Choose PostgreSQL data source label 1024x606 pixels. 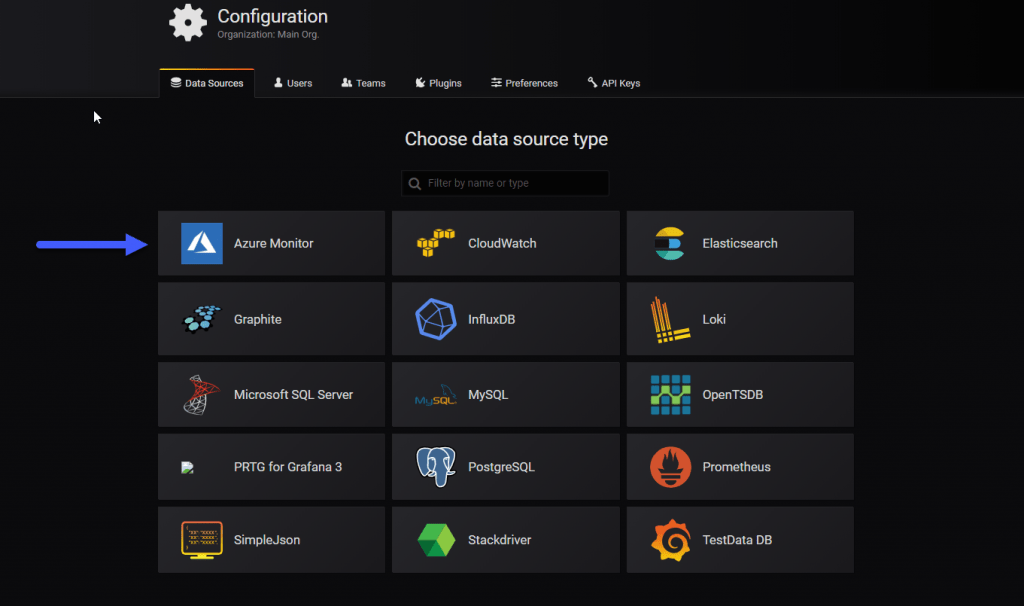502,467
